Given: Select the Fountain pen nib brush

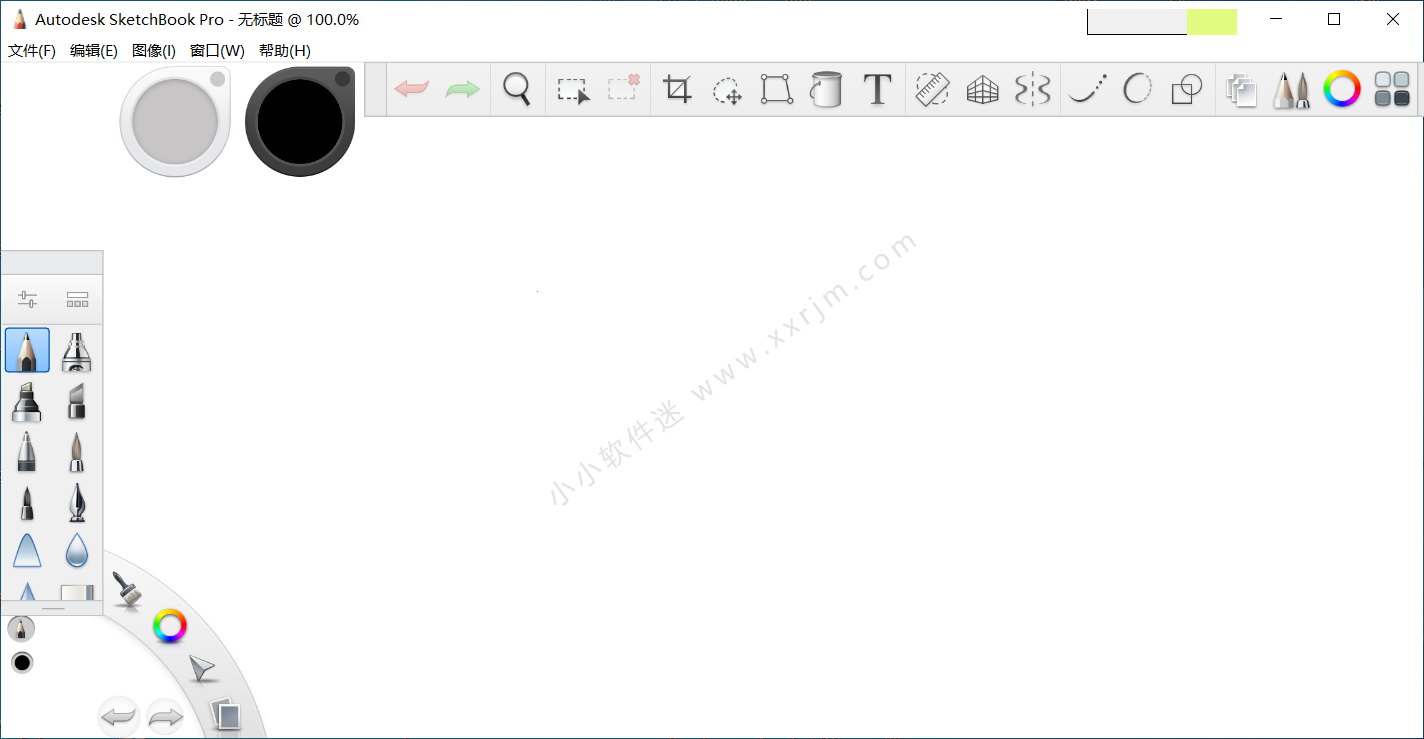Looking at the screenshot, I should [x=77, y=502].
